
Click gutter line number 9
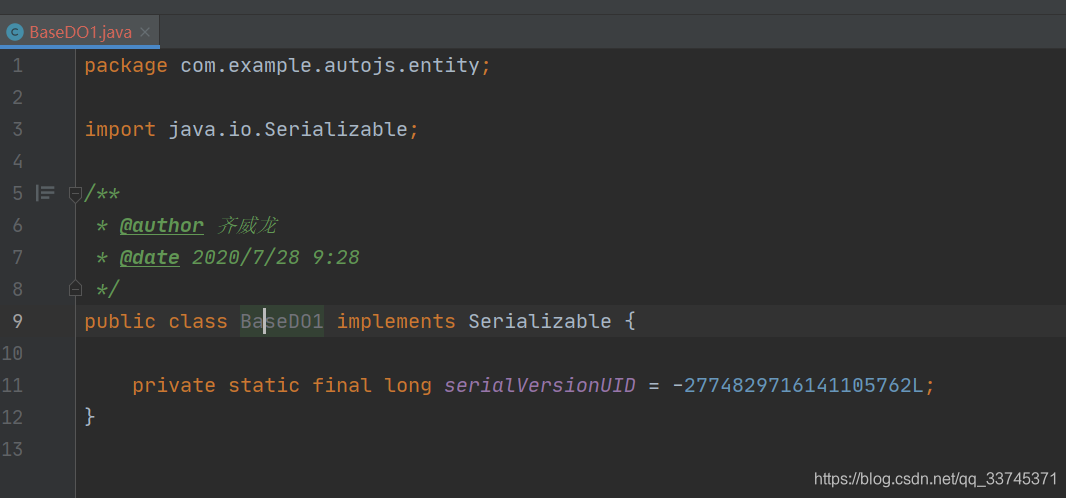17,321
